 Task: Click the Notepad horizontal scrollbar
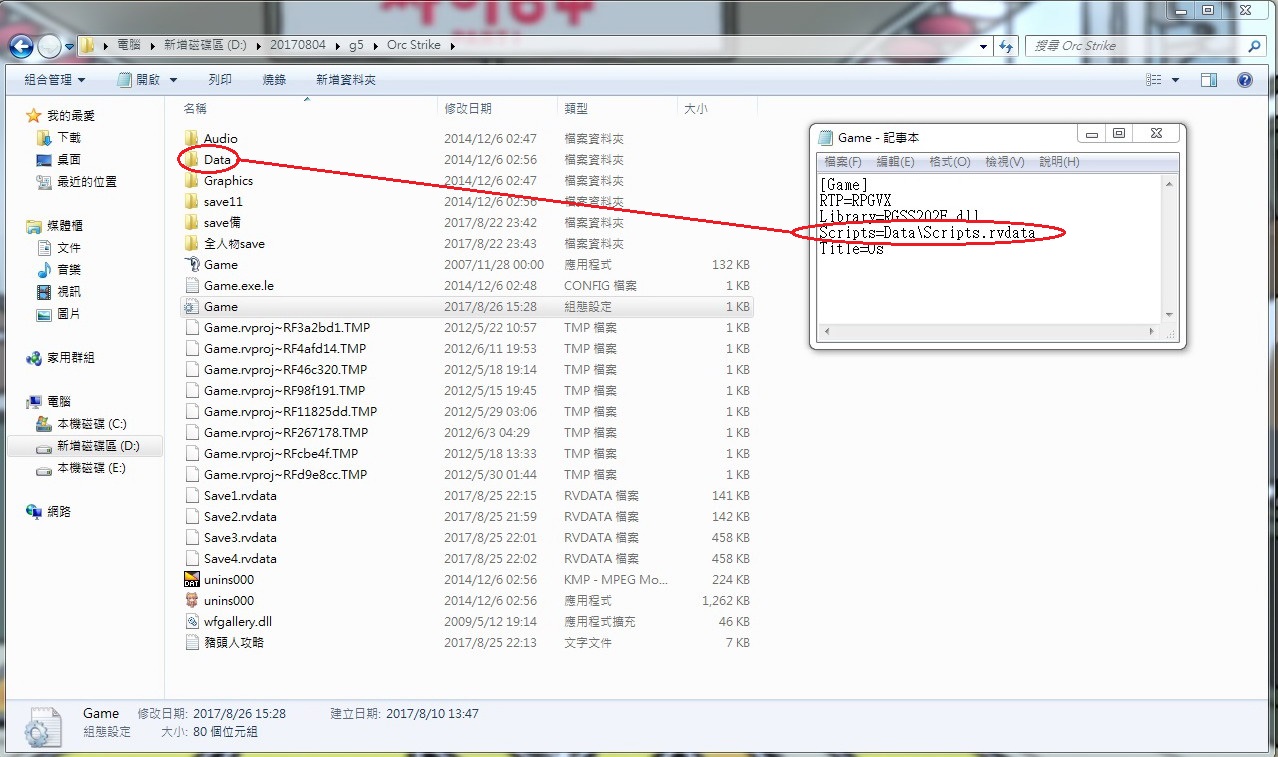[x=991, y=331]
